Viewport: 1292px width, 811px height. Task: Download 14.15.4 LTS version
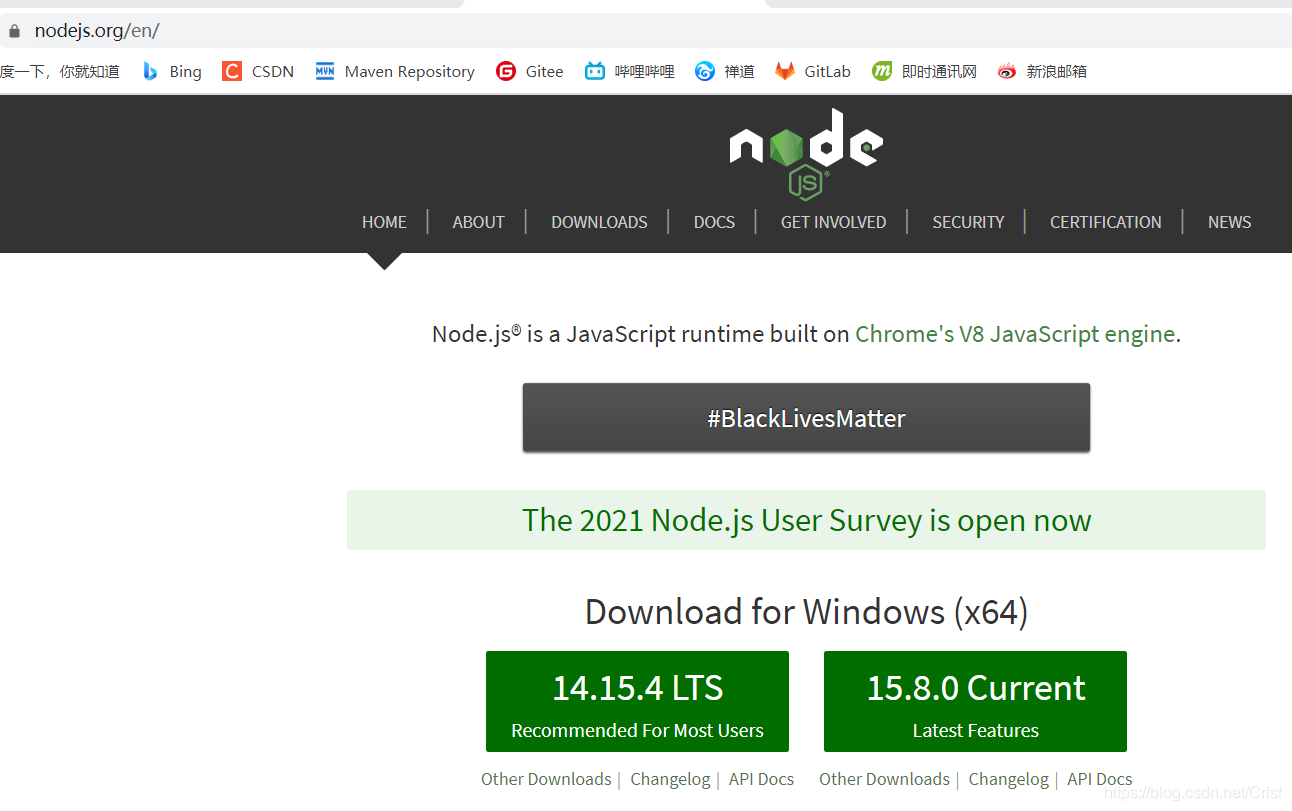click(x=637, y=701)
